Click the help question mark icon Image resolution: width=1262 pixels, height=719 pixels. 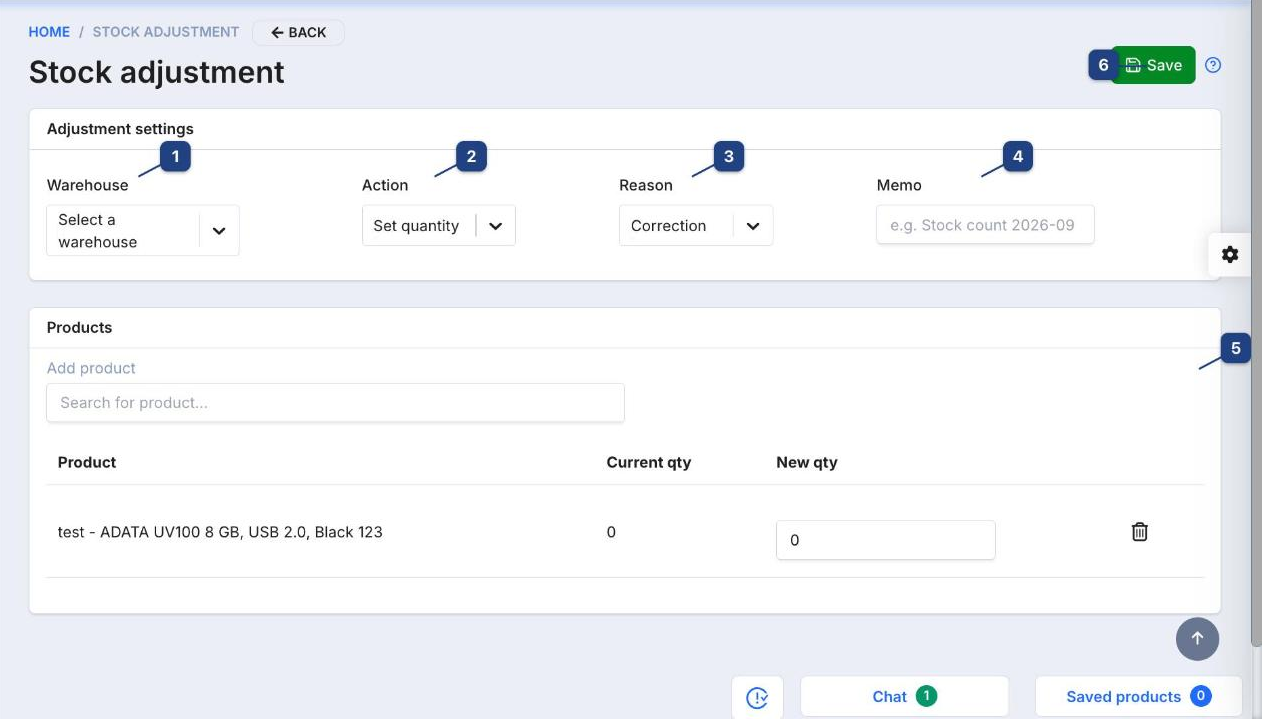(1213, 65)
